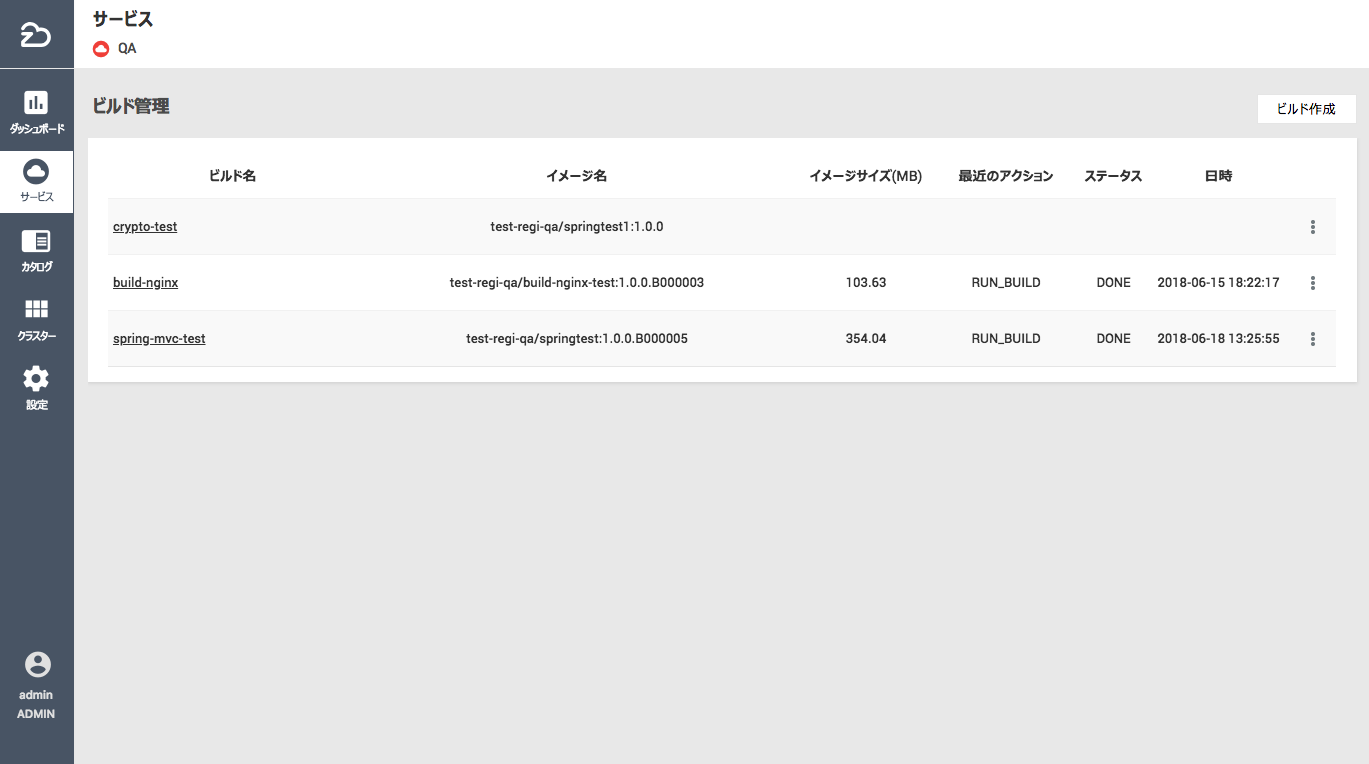Click RUN_BUILD in the build-nginx row
This screenshot has width=1369, height=764.
tap(1006, 283)
